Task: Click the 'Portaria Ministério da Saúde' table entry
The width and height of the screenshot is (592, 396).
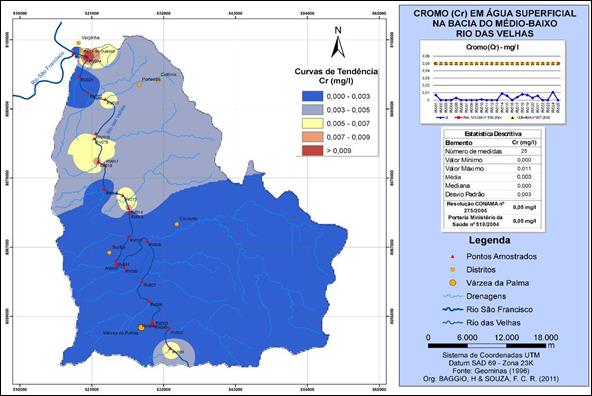Action: coord(475,221)
